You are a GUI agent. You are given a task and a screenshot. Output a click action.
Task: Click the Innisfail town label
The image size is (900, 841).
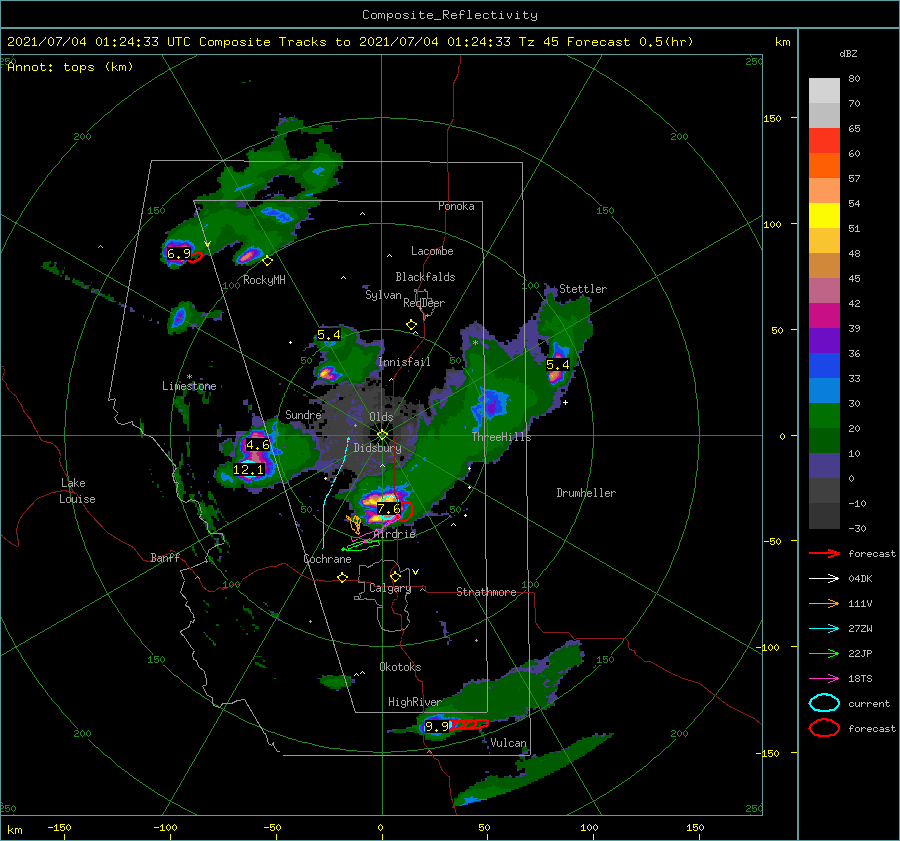[404, 362]
